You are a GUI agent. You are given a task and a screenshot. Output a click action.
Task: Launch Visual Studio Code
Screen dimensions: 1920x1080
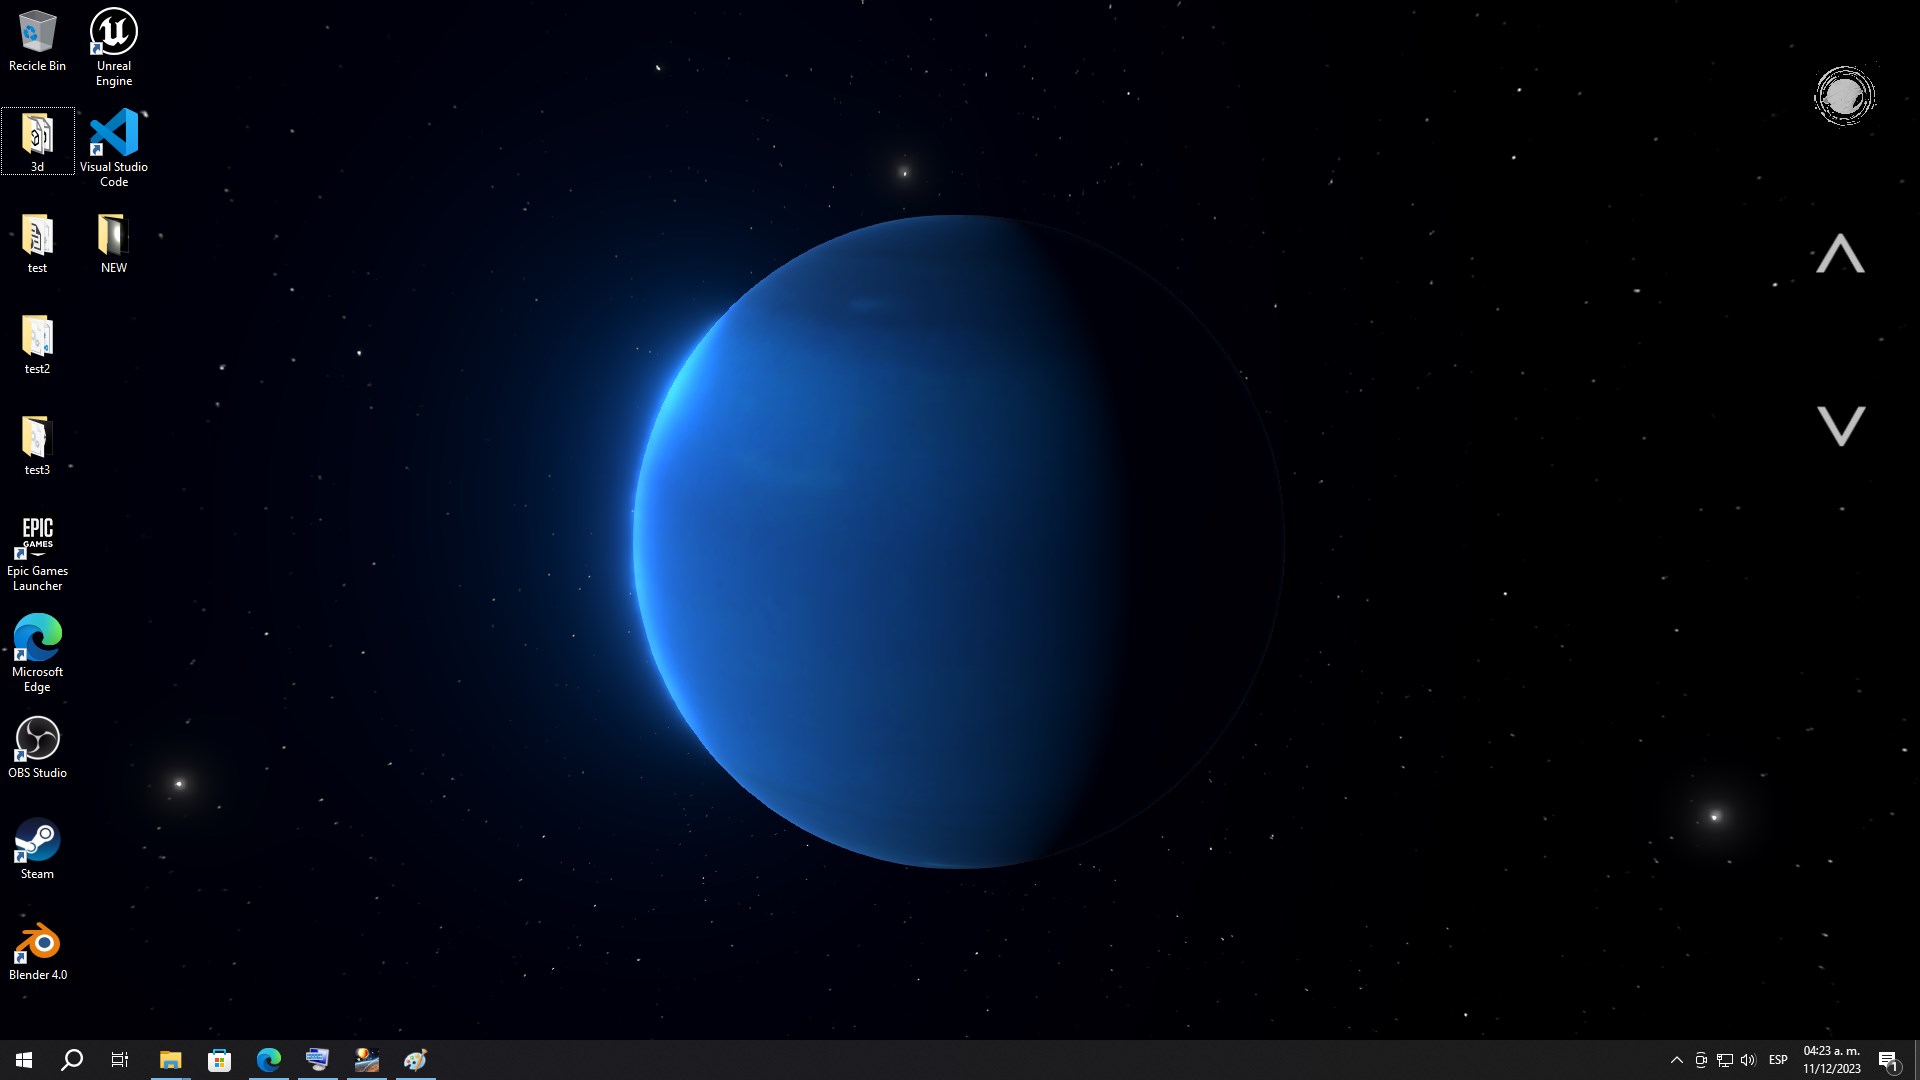(x=113, y=133)
